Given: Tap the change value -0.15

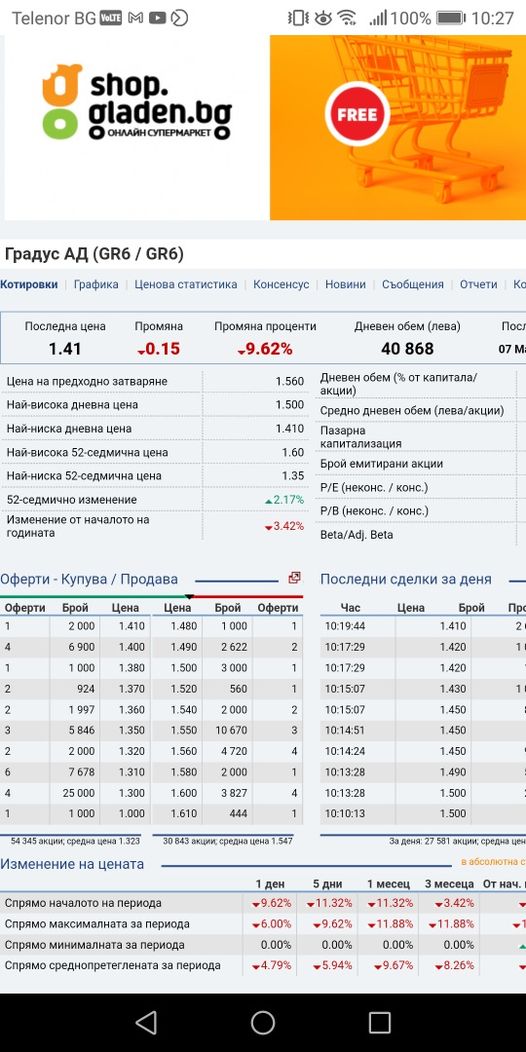Looking at the screenshot, I should (x=158, y=349).
